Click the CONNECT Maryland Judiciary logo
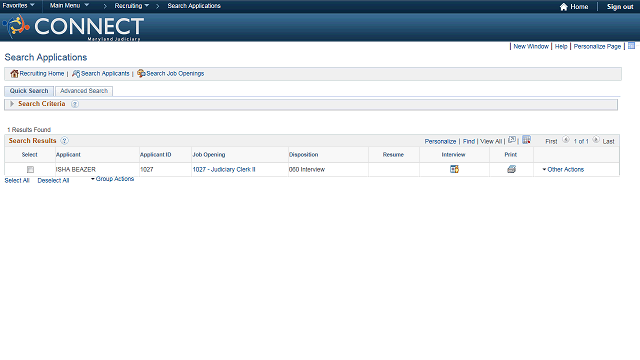 pos(73,27)
